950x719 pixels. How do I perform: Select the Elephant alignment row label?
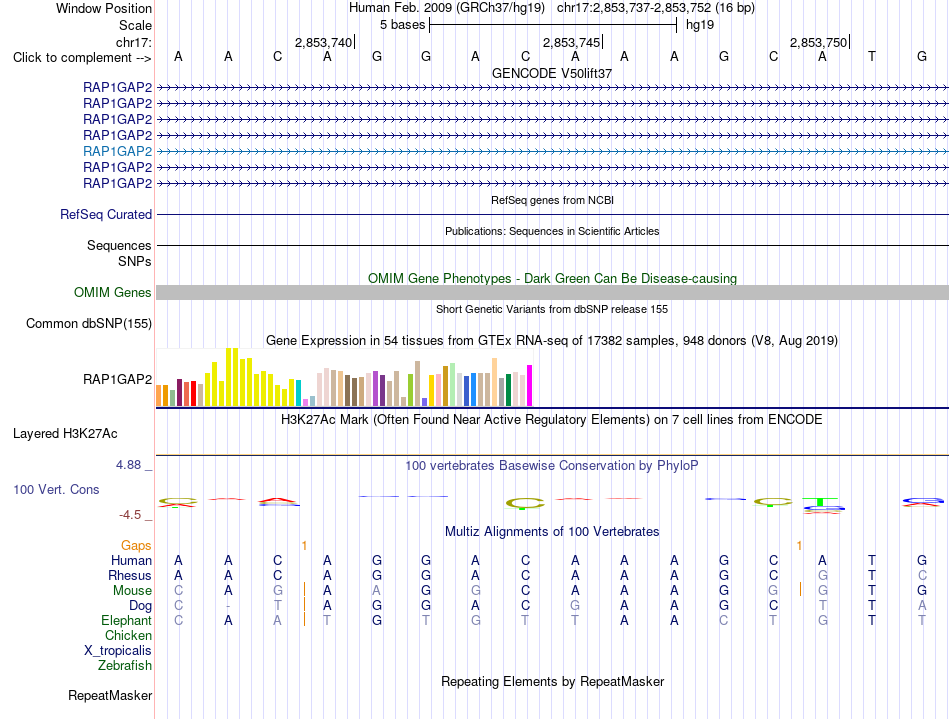pyautogui.click(x=127, y=621)
